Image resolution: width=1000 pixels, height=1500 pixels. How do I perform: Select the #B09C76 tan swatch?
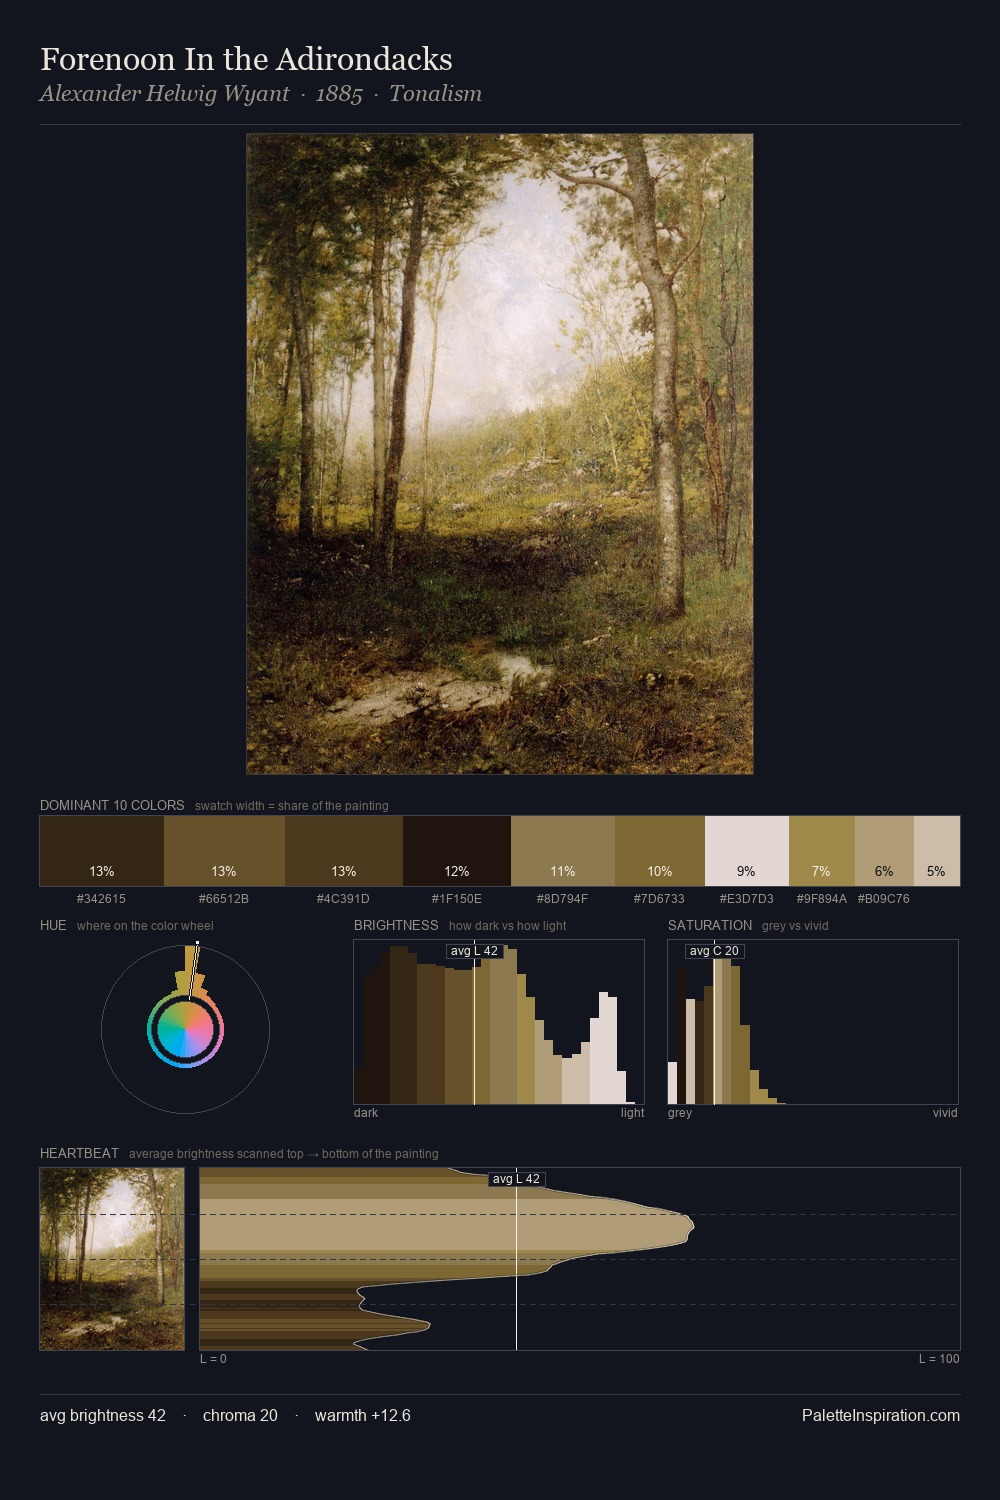pyautogui.click(x=884, y=851)
